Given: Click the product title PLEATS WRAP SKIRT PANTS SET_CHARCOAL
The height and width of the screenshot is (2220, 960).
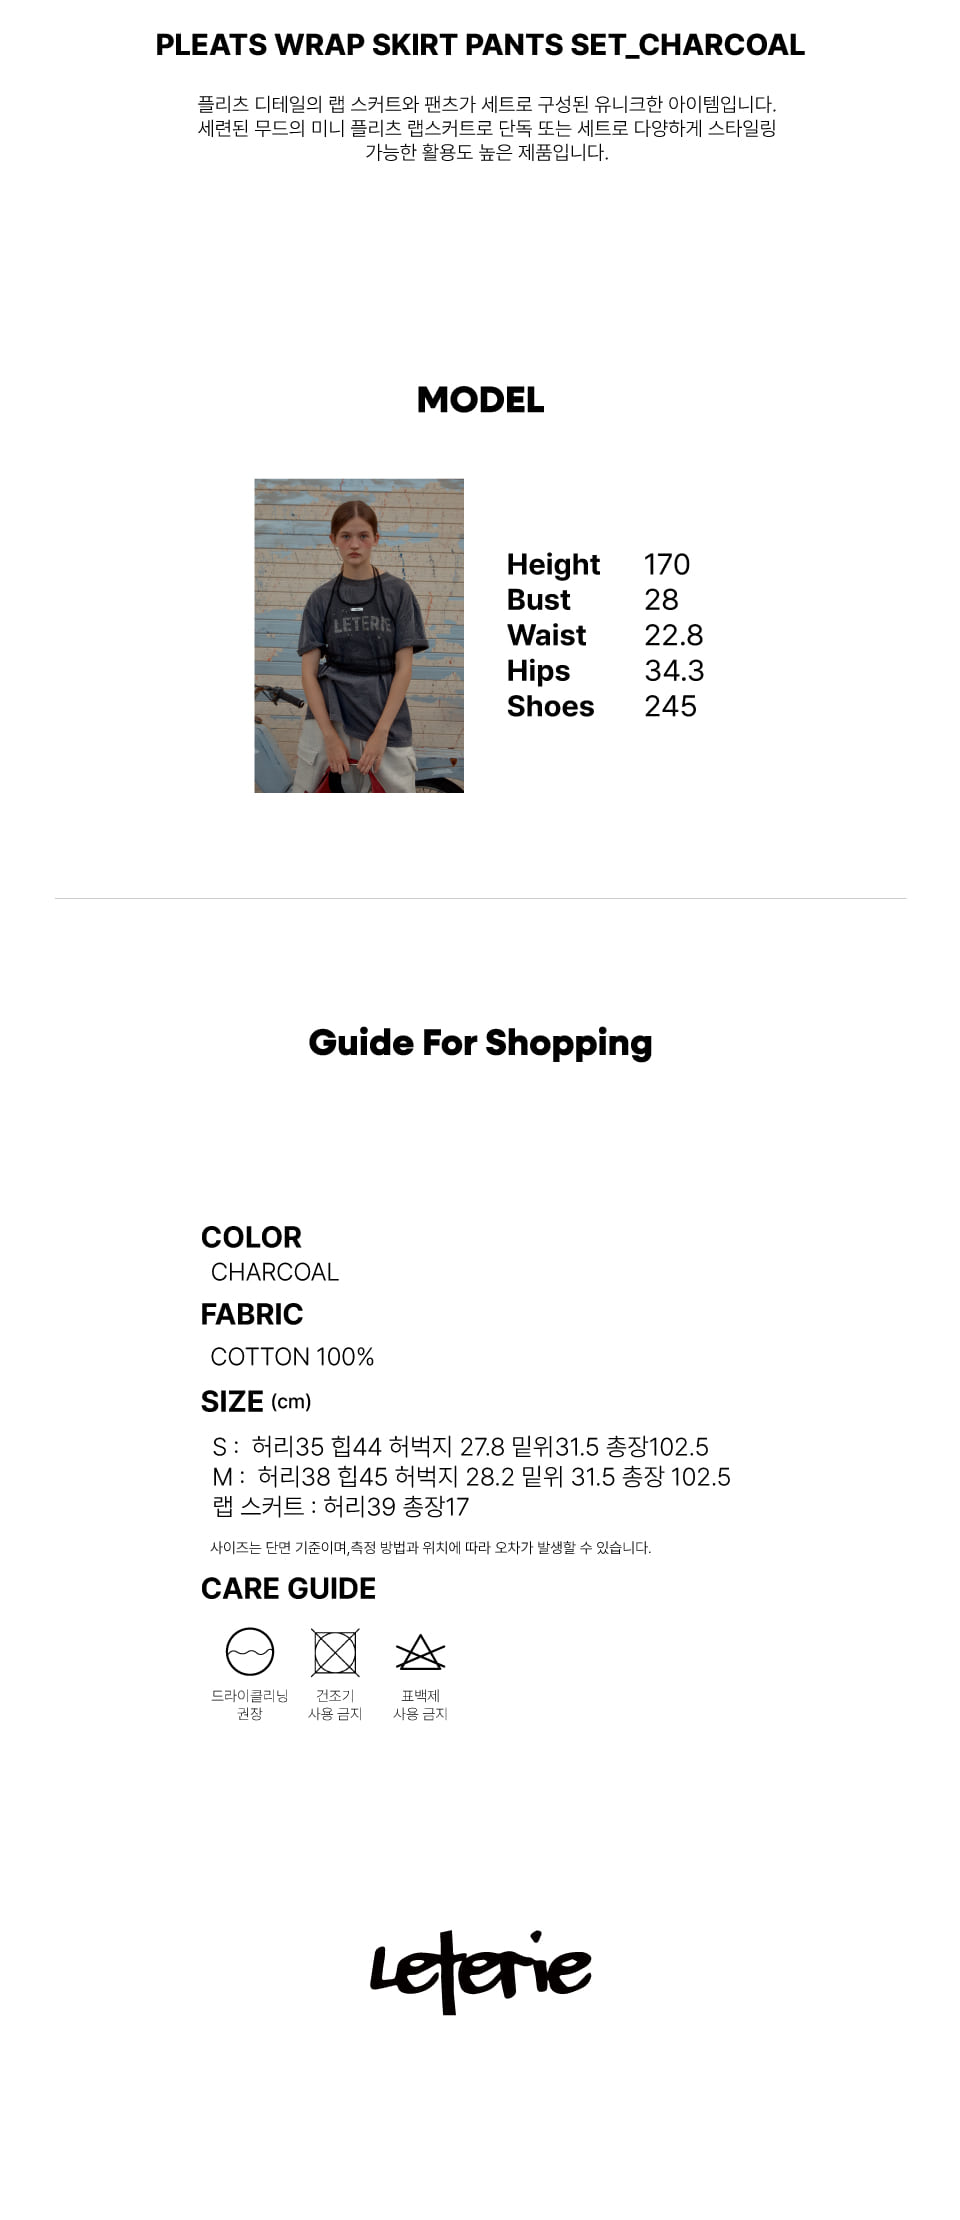Looking at the screenshot, I should (480, 45).
